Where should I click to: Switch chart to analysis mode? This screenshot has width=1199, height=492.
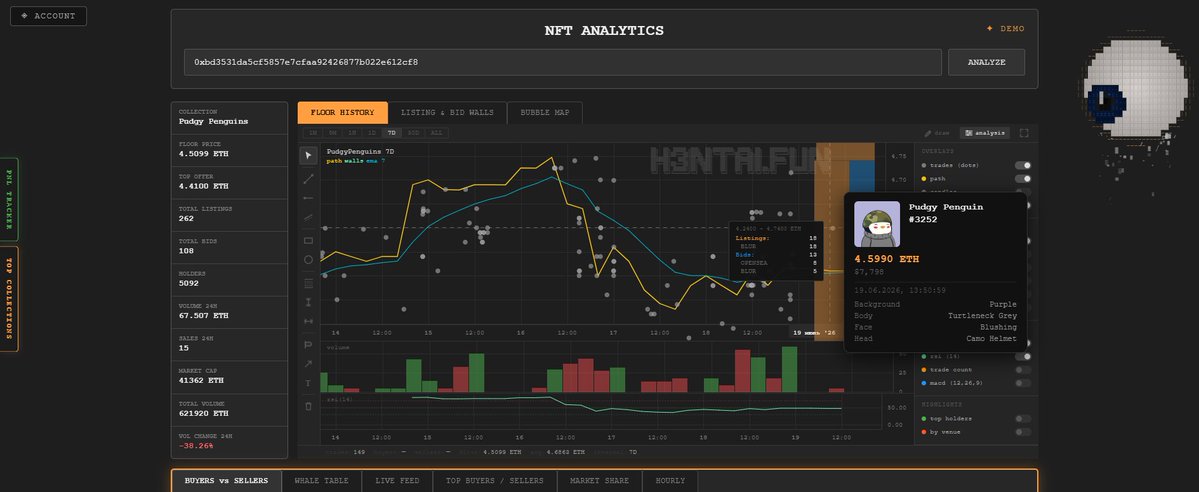click(984, 133)
